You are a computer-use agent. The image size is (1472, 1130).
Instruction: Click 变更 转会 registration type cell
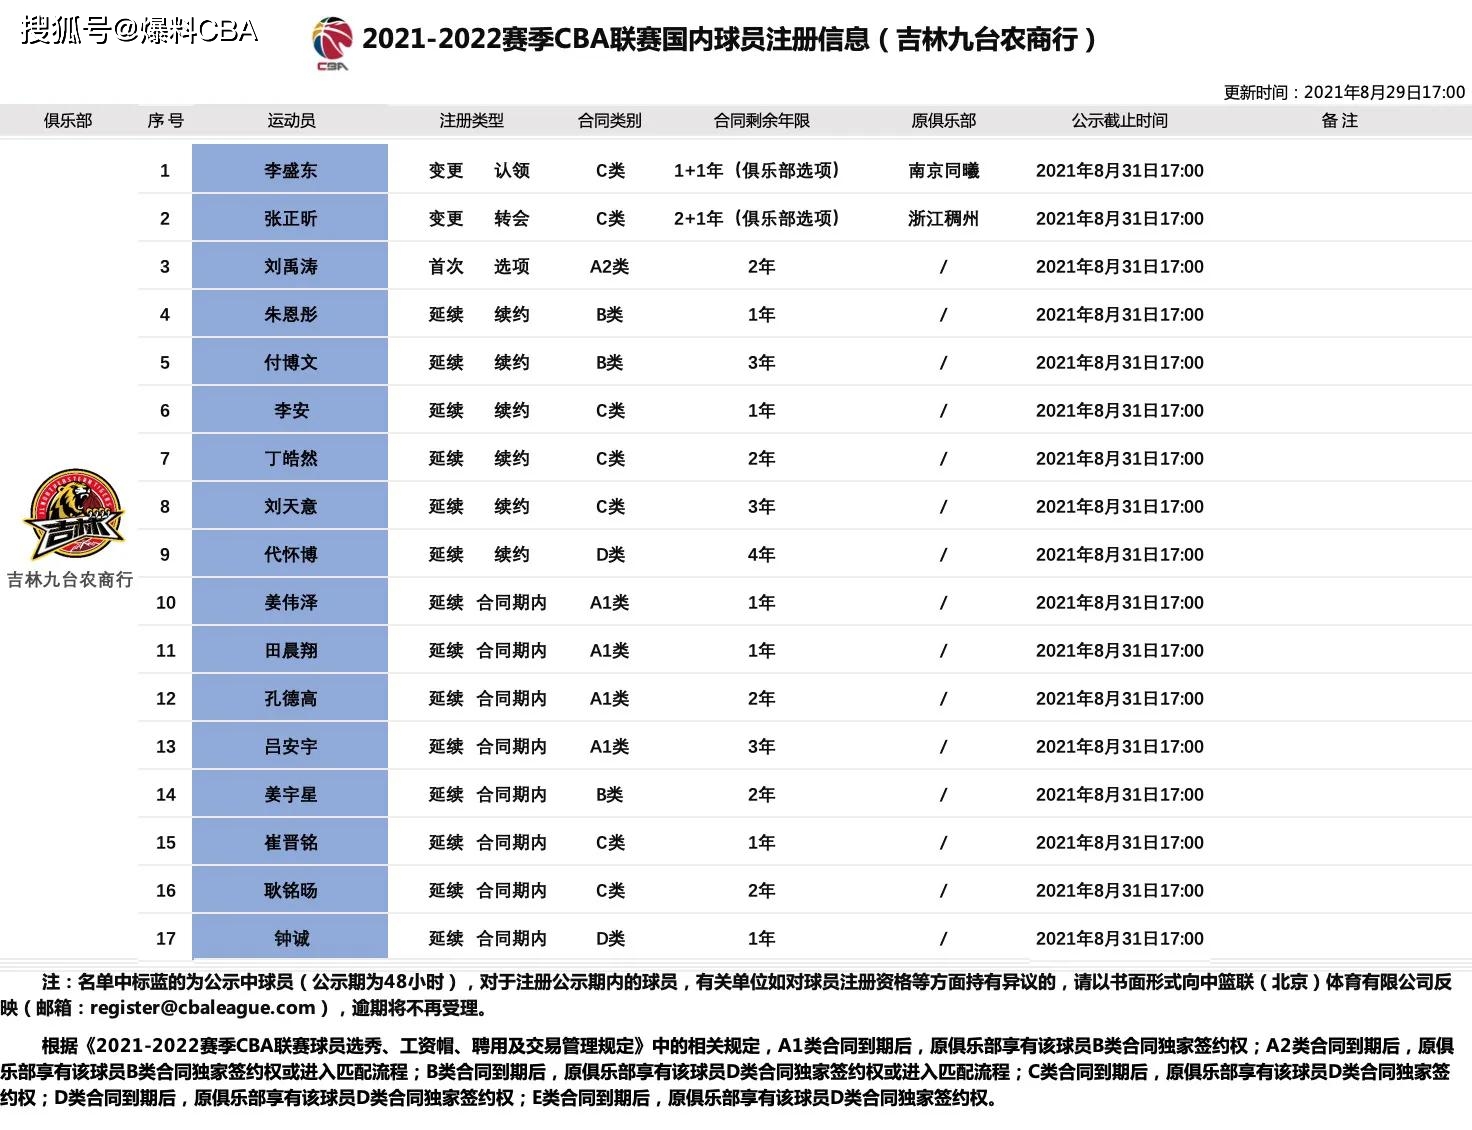point(479,219)
